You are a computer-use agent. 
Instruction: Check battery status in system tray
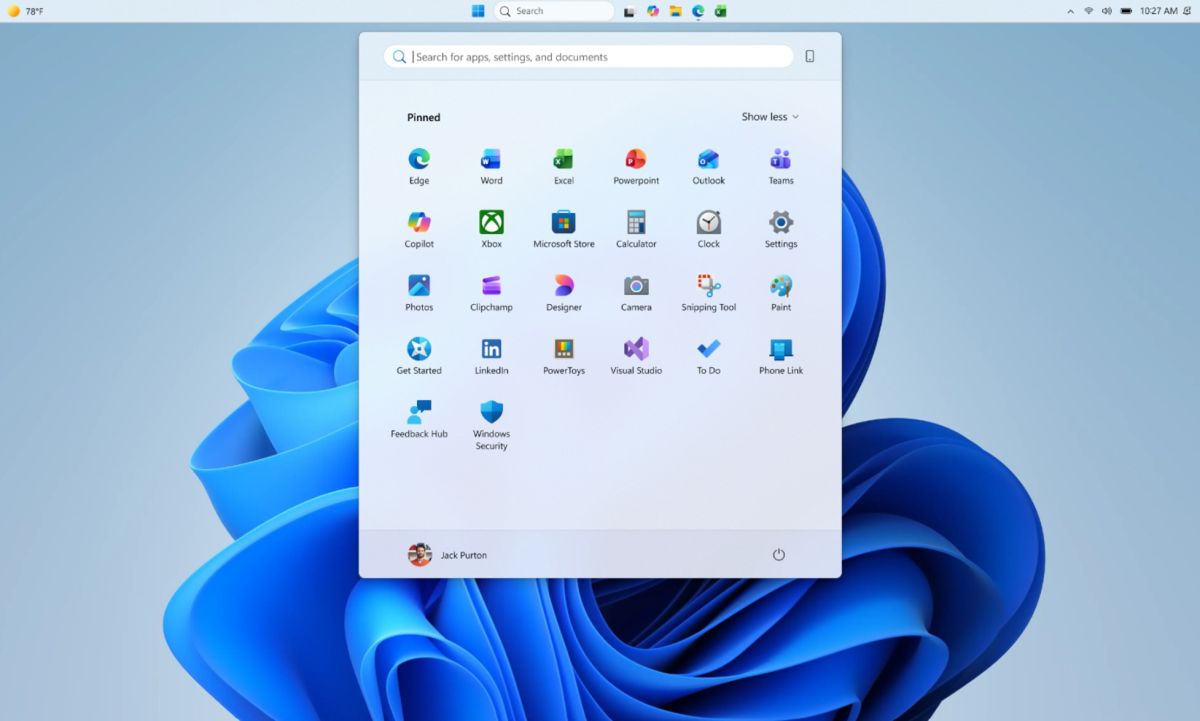(x=1126, y=11)
